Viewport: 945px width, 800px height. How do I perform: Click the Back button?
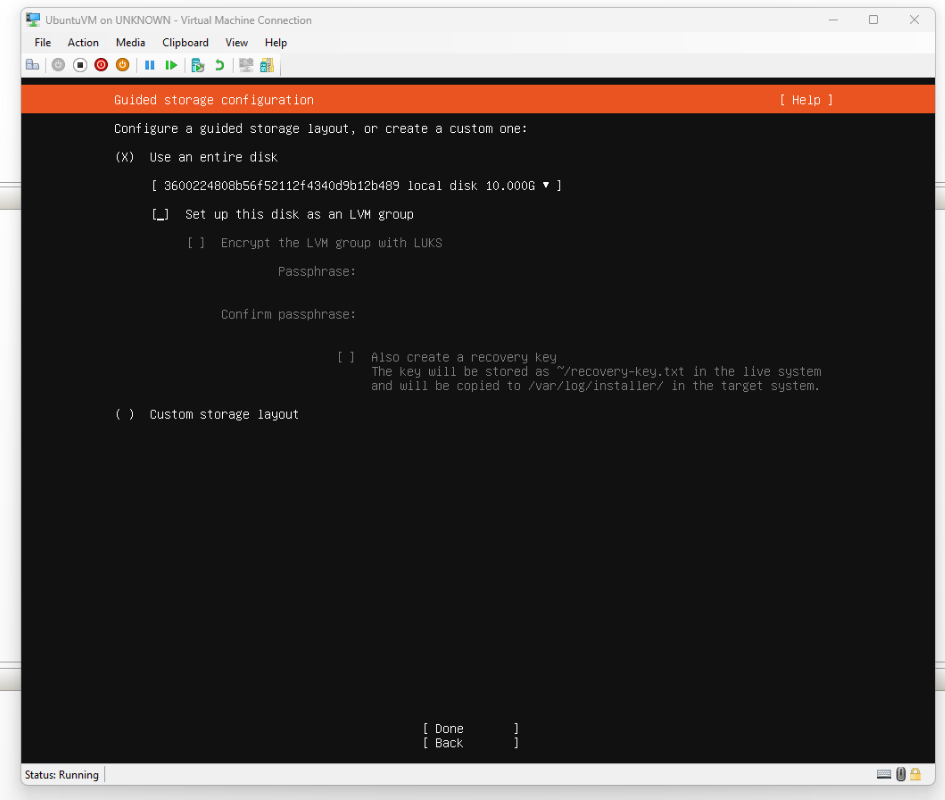pyautogui.click(x=470, y=743)
